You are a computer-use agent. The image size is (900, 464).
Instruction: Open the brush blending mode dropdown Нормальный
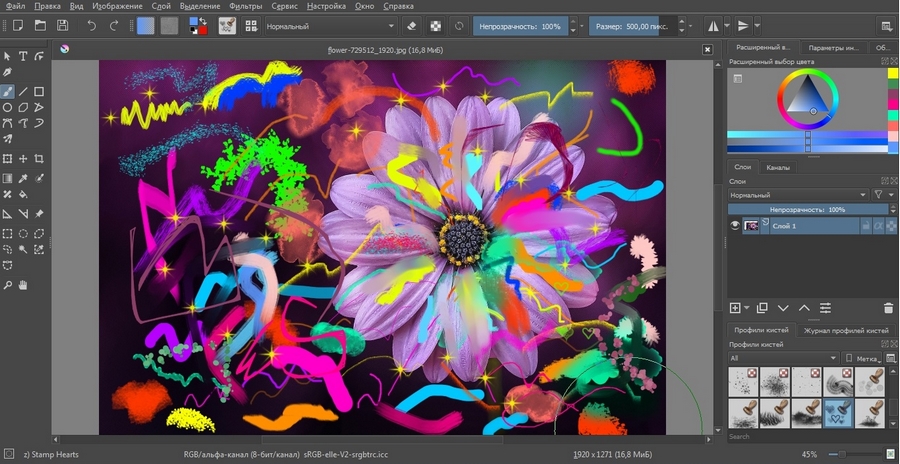(331, 26)
